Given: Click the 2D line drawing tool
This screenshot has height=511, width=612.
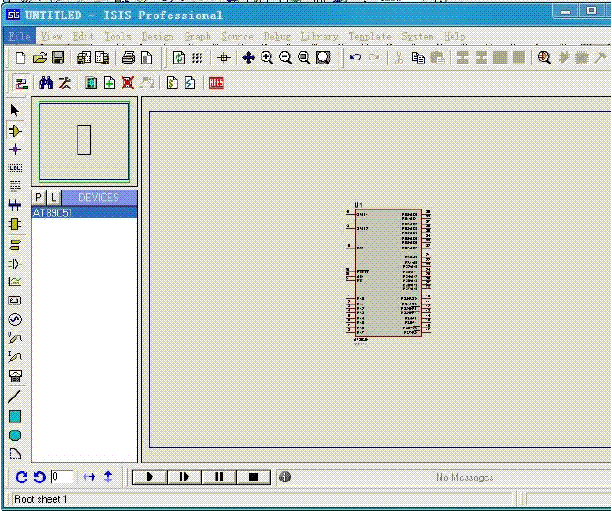Looking at the screenshot, I should tap(15, 396).
